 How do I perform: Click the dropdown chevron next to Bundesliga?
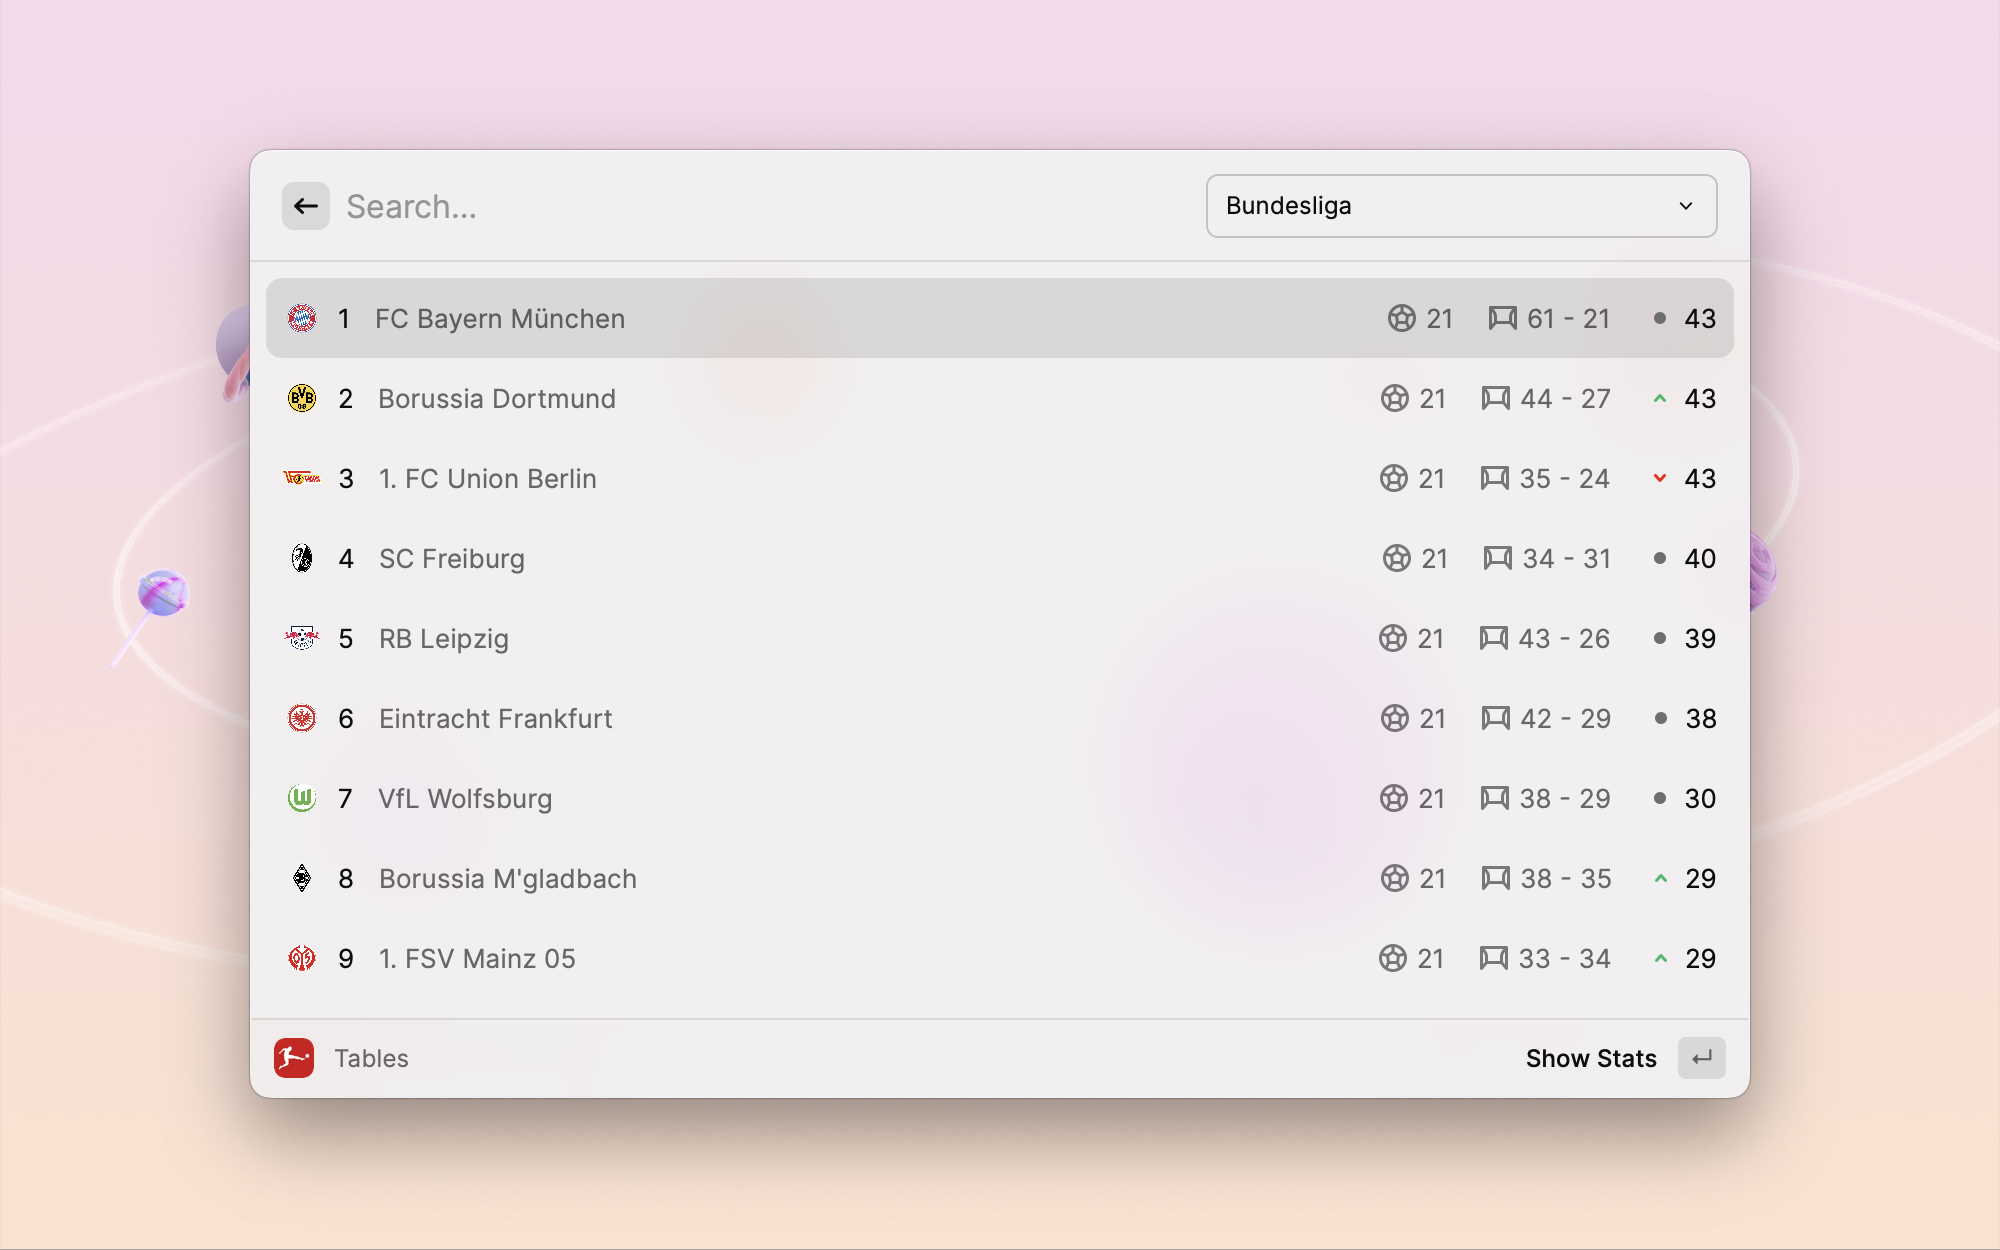(x=1686, y=206)
